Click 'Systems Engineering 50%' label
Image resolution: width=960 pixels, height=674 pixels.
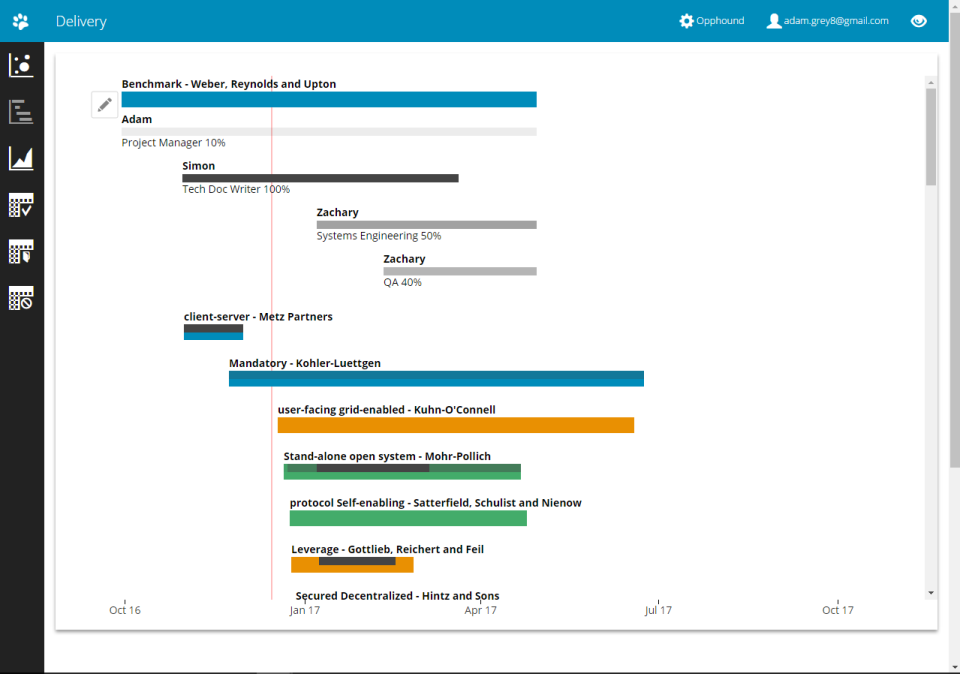tap(379, 236)
